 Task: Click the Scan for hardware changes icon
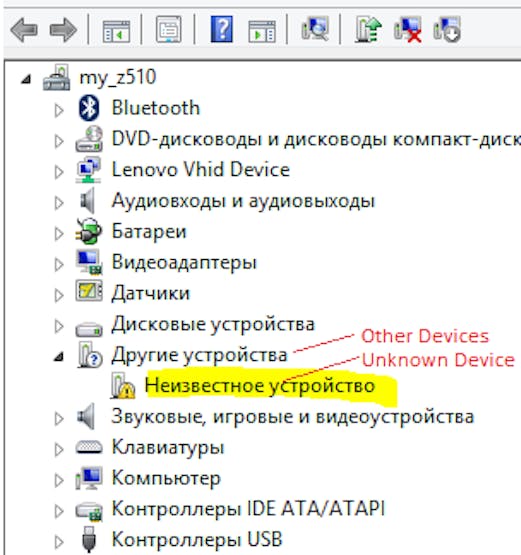click(x=315, y=29)
